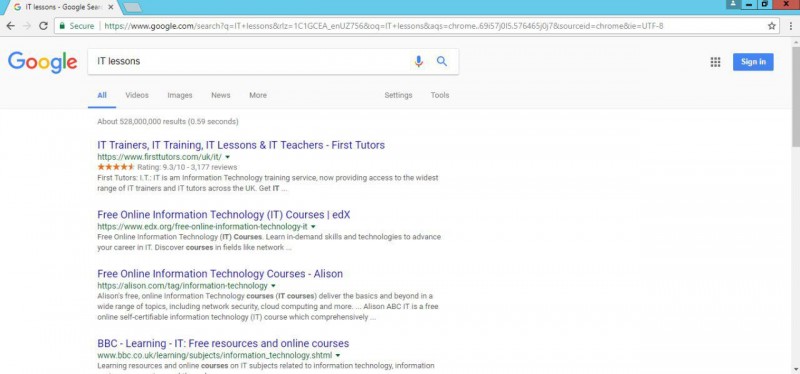Screen dimensions: 800x374
Task: Click the bbc.co.uk green URL text
Action: tap(214, 355)
